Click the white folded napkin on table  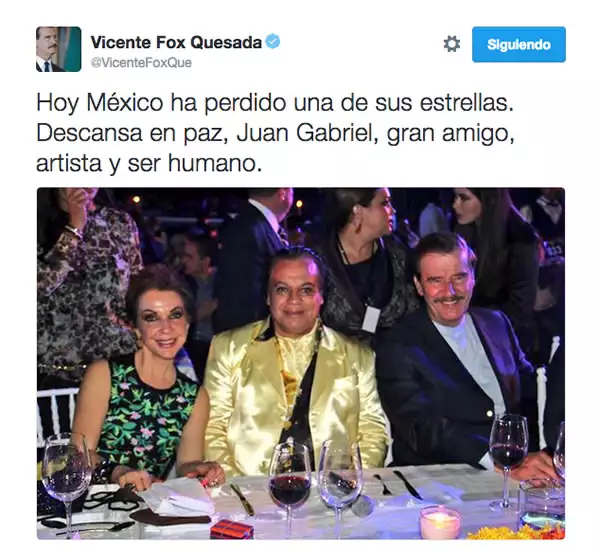pyautogui.click(x=177, y=497)
